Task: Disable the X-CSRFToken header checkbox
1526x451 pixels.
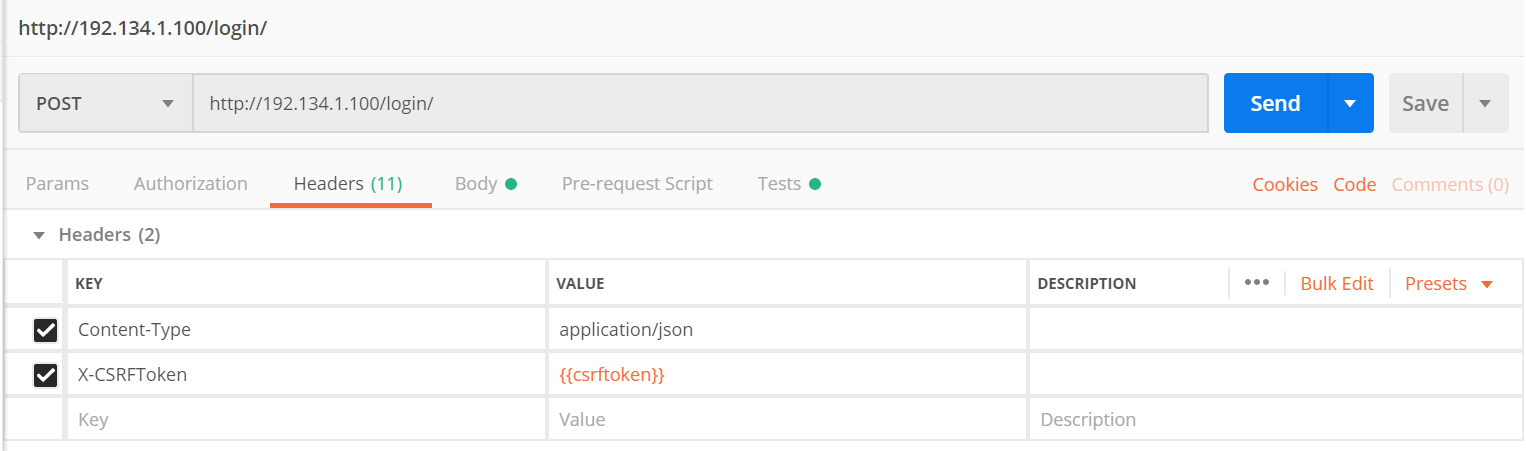Action: pos(45,375)
